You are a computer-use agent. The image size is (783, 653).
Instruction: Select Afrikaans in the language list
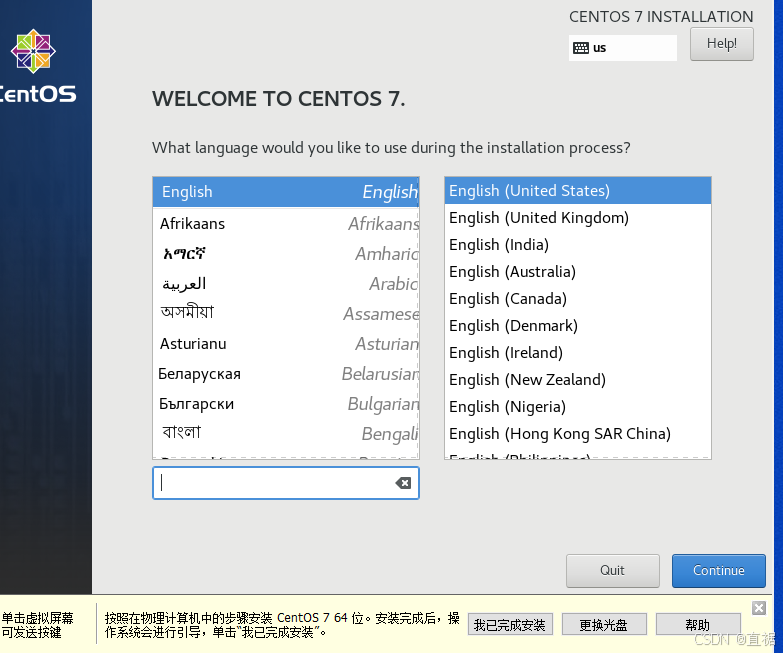[x=286, y=224]
